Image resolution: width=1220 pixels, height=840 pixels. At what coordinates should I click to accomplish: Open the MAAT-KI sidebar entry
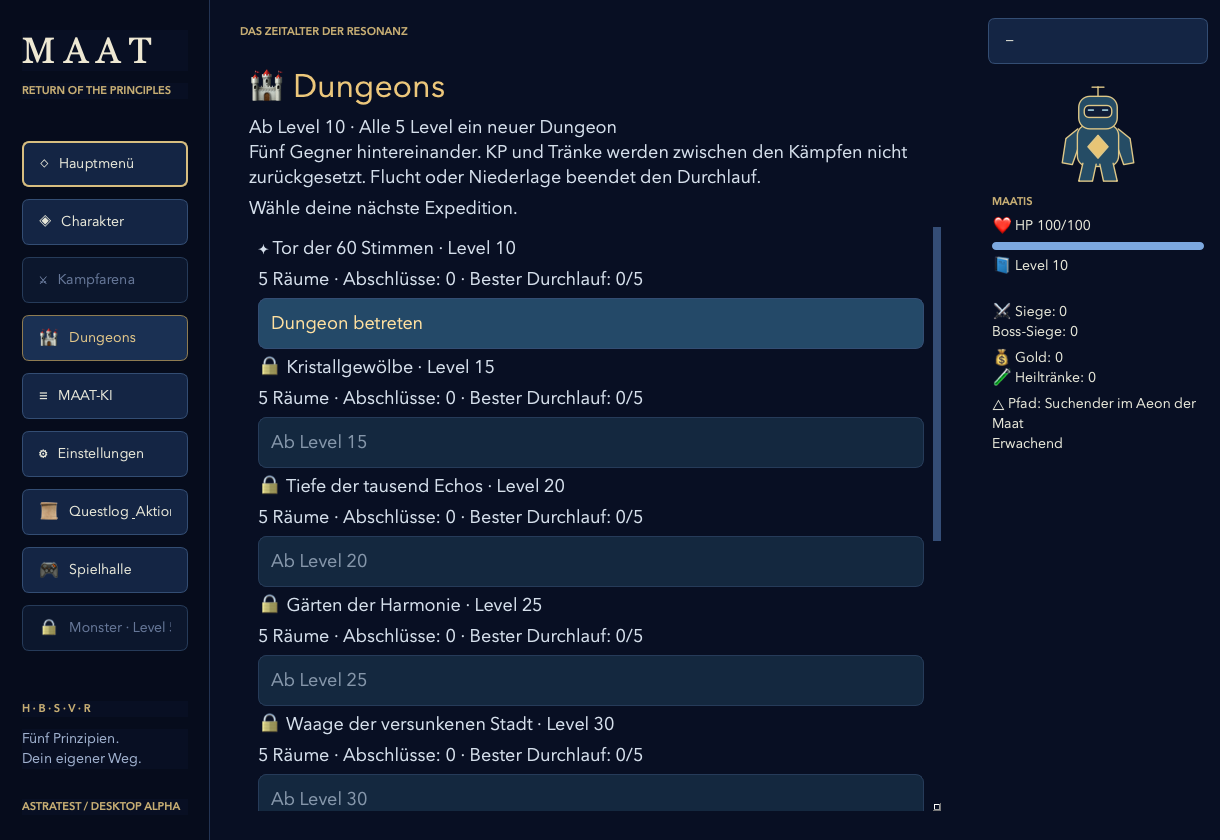tap(105, 396)
